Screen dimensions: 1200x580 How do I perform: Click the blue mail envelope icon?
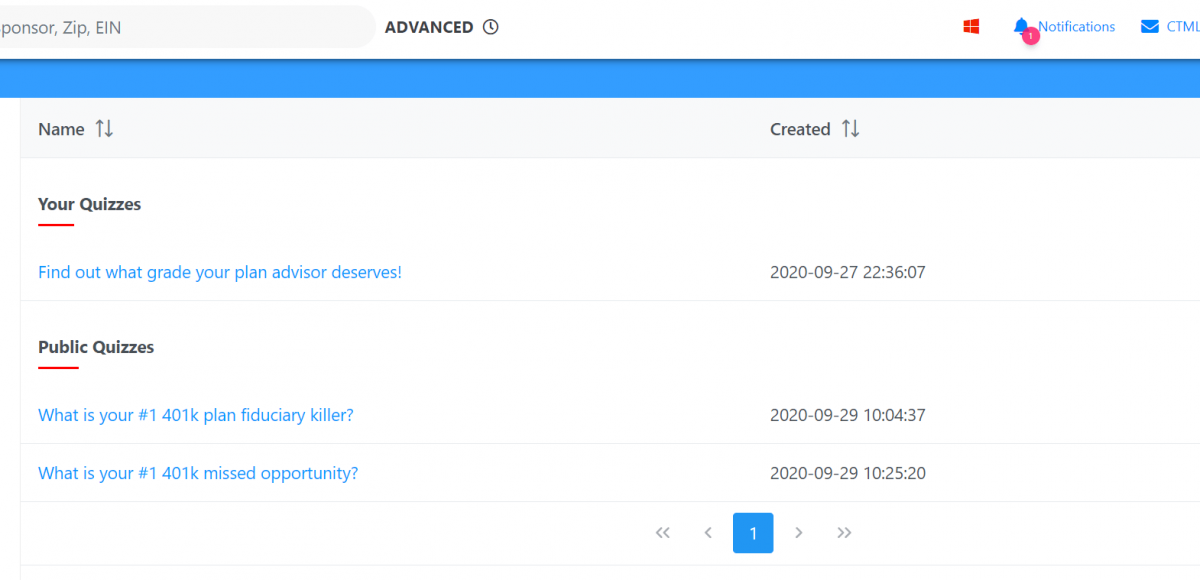[x=1150, y=27]
